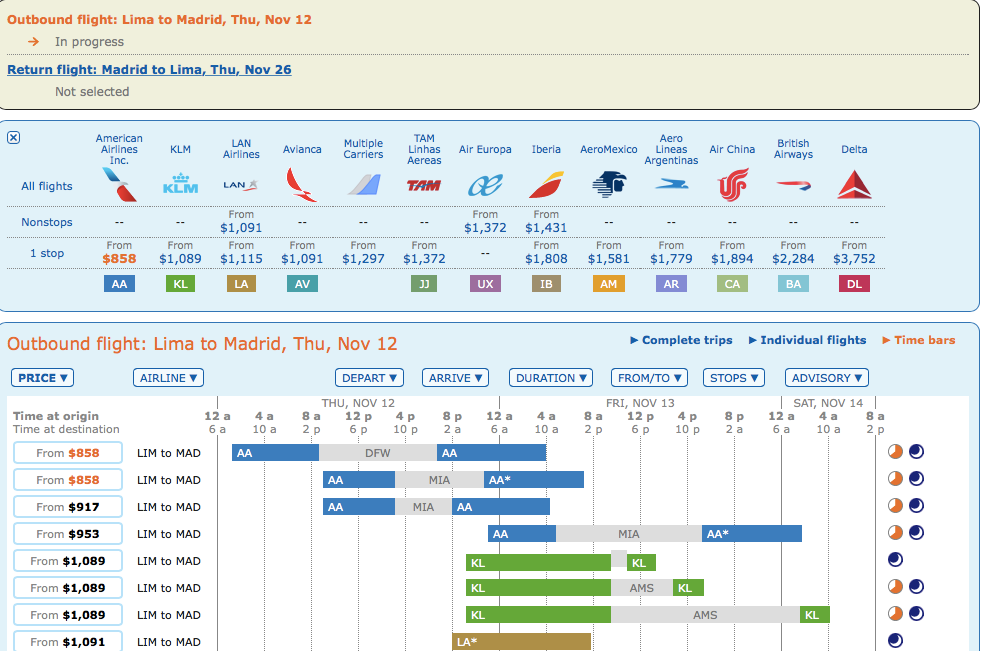Select the From $917 fare button
981x651 pixels.
point(68,507)
